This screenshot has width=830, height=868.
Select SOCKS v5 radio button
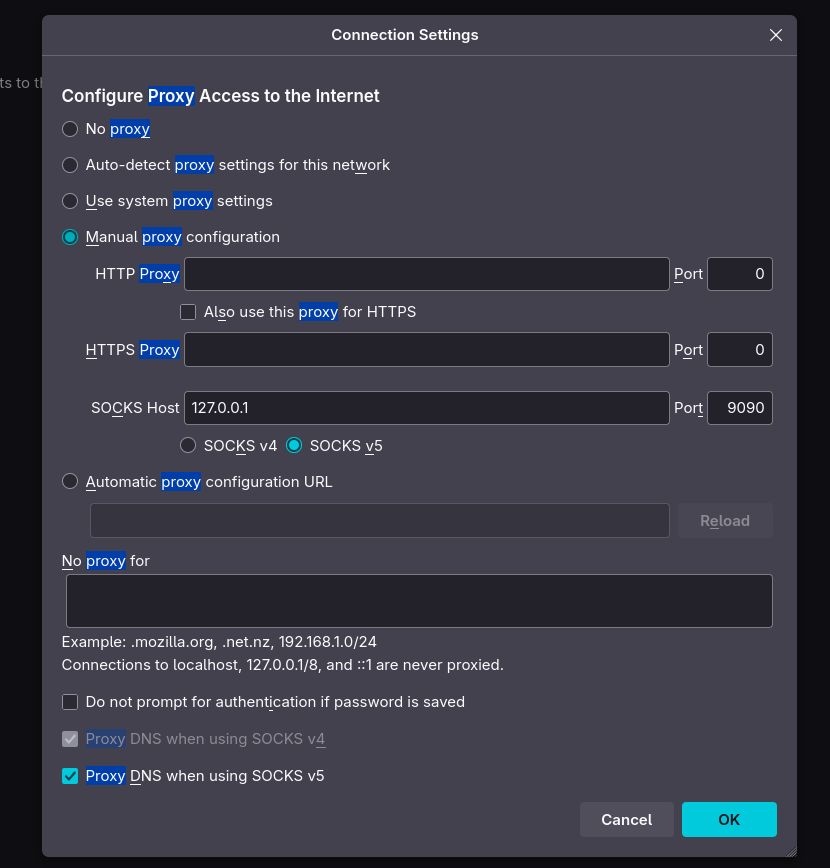click(294, 446)
